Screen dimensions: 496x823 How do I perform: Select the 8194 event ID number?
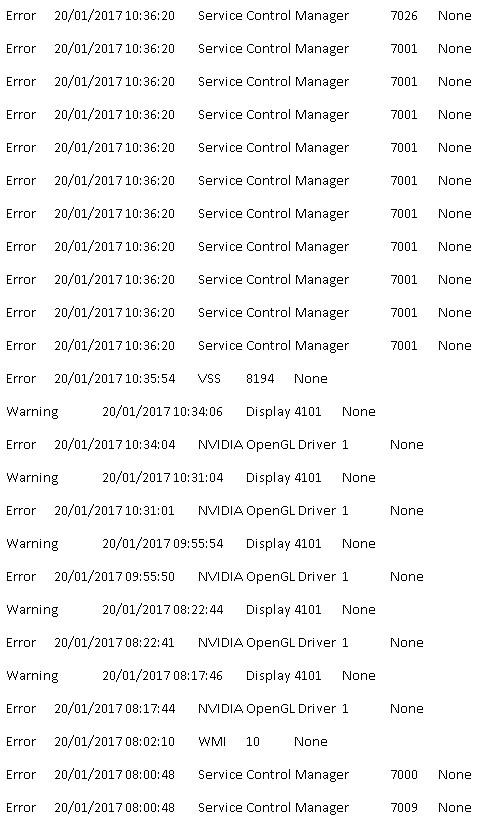tap(260, 378)
